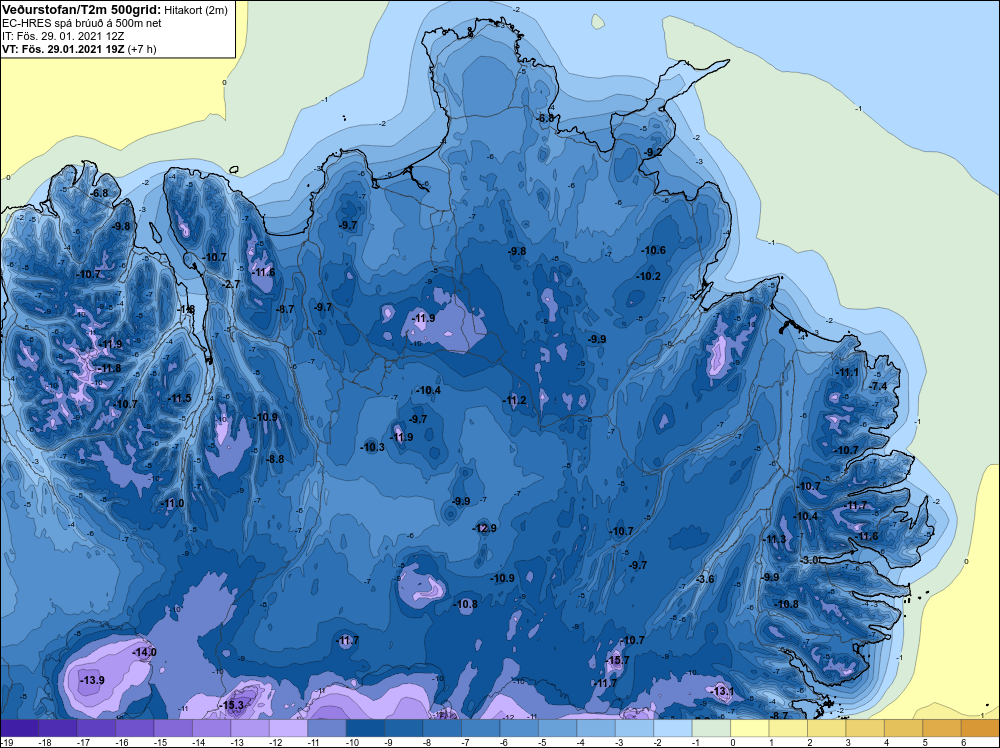Viewport: 1000px width, 748px height.
Task: Click the -12.9 temperature reading
Action: coord(484,528)
